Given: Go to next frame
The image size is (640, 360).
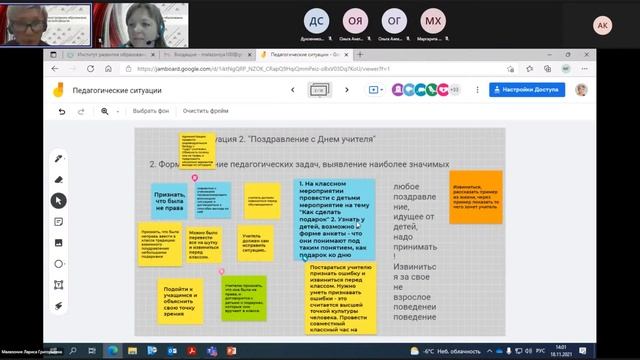Looking at the screenshot, I should coord(347,90).
